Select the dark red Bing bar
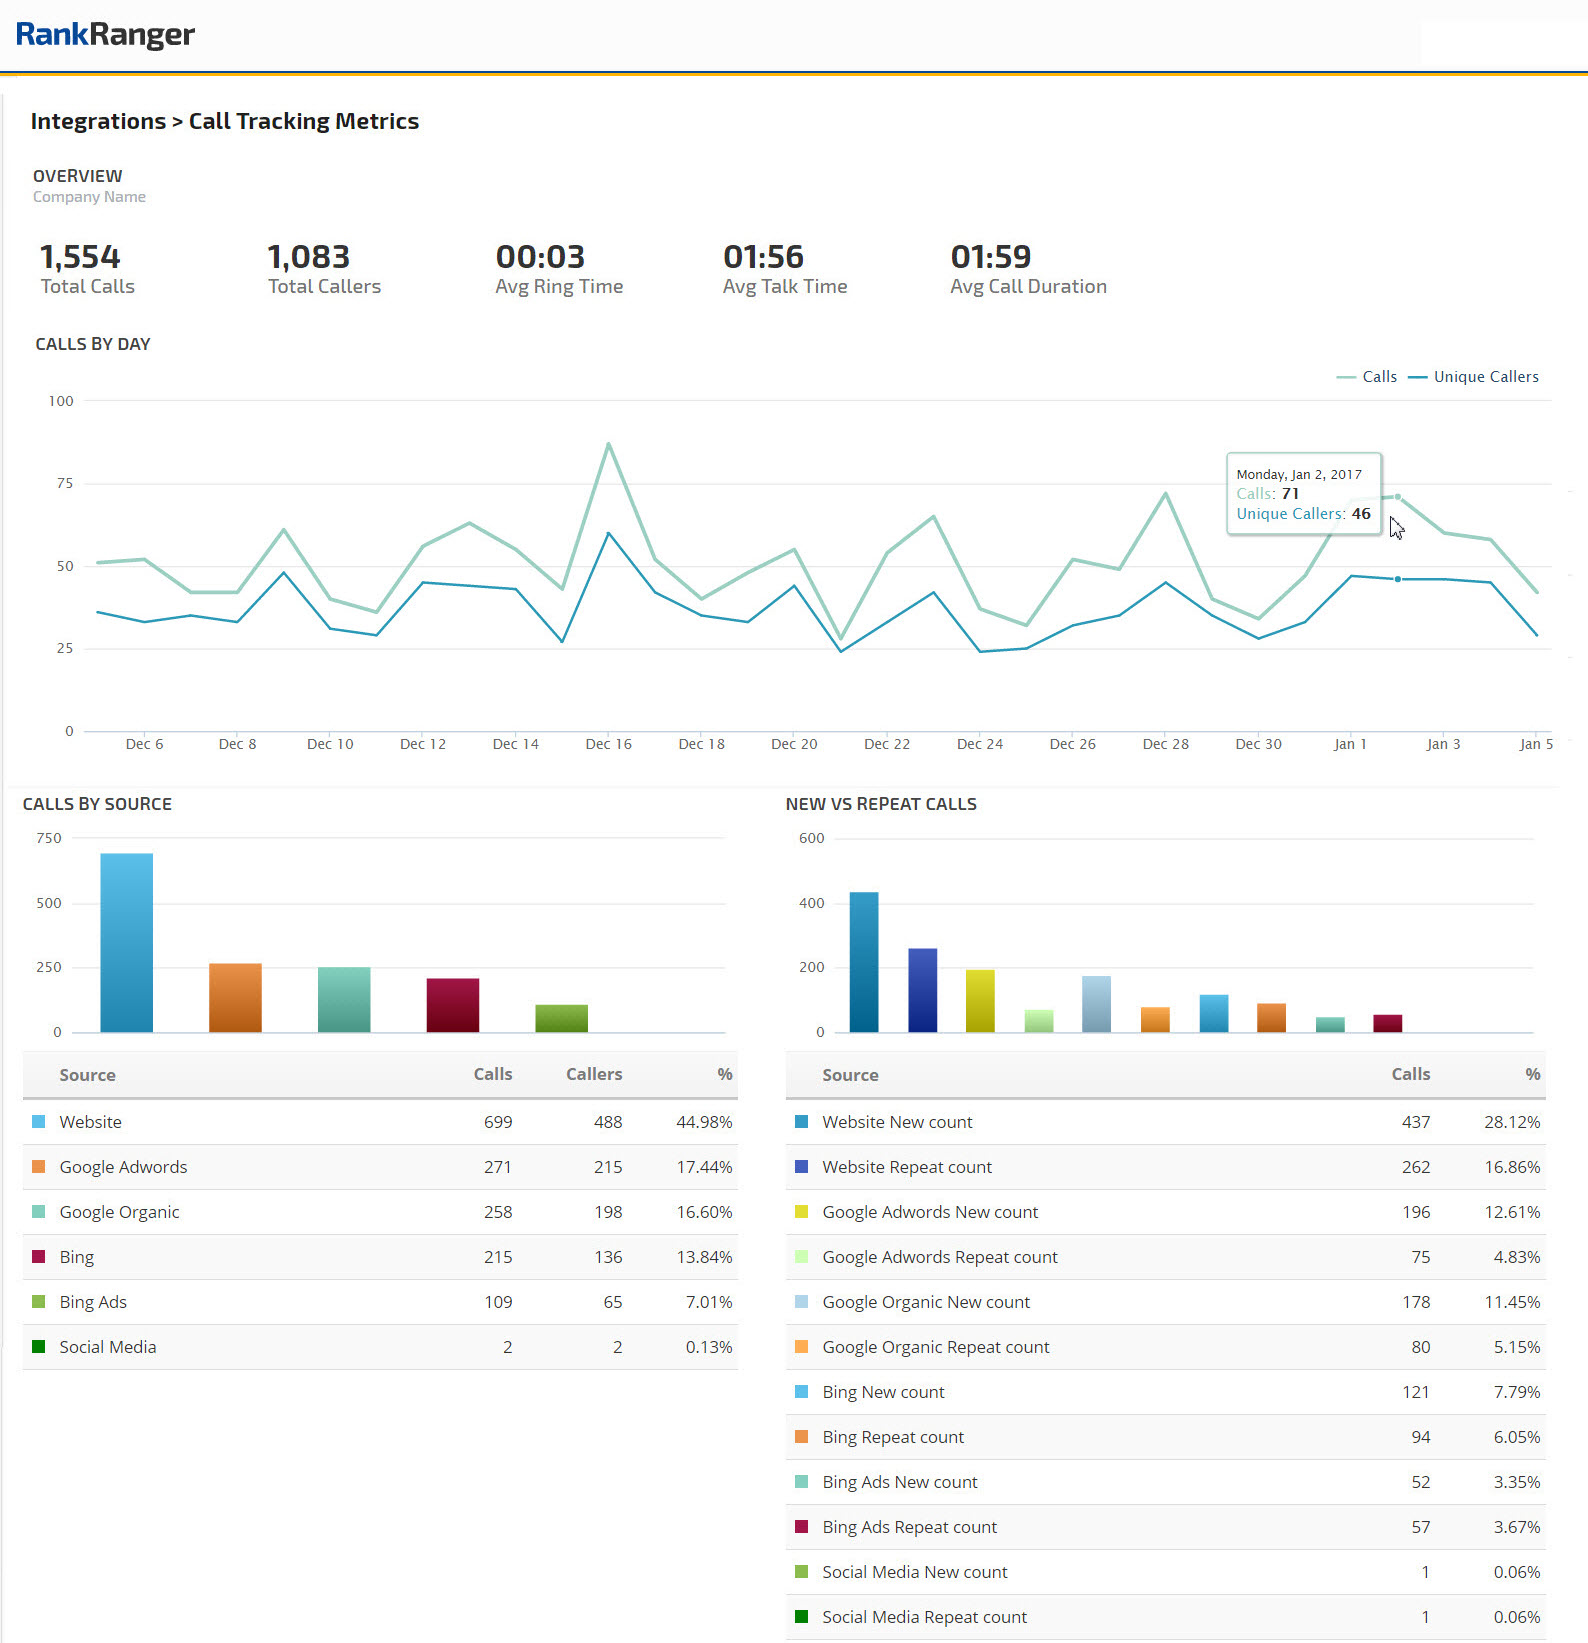The width and height of the screenshot is (1588, 1643). click(452, 1004)
